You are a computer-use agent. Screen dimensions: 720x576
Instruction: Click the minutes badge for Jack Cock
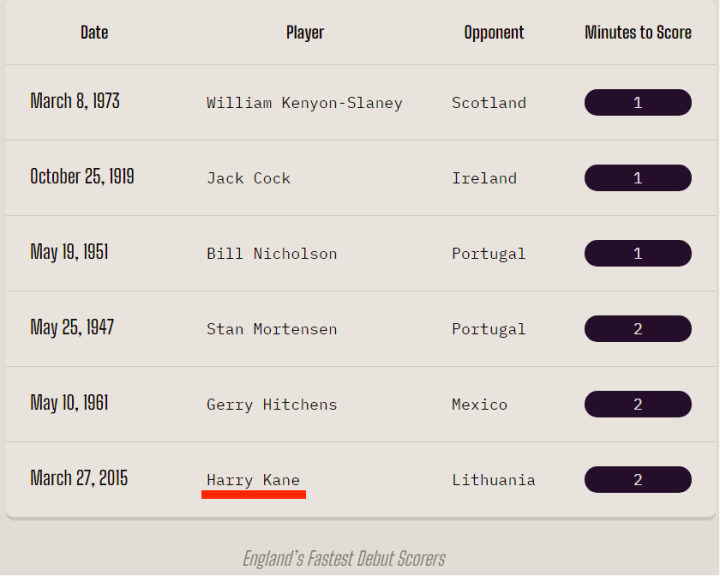(637, 178)
